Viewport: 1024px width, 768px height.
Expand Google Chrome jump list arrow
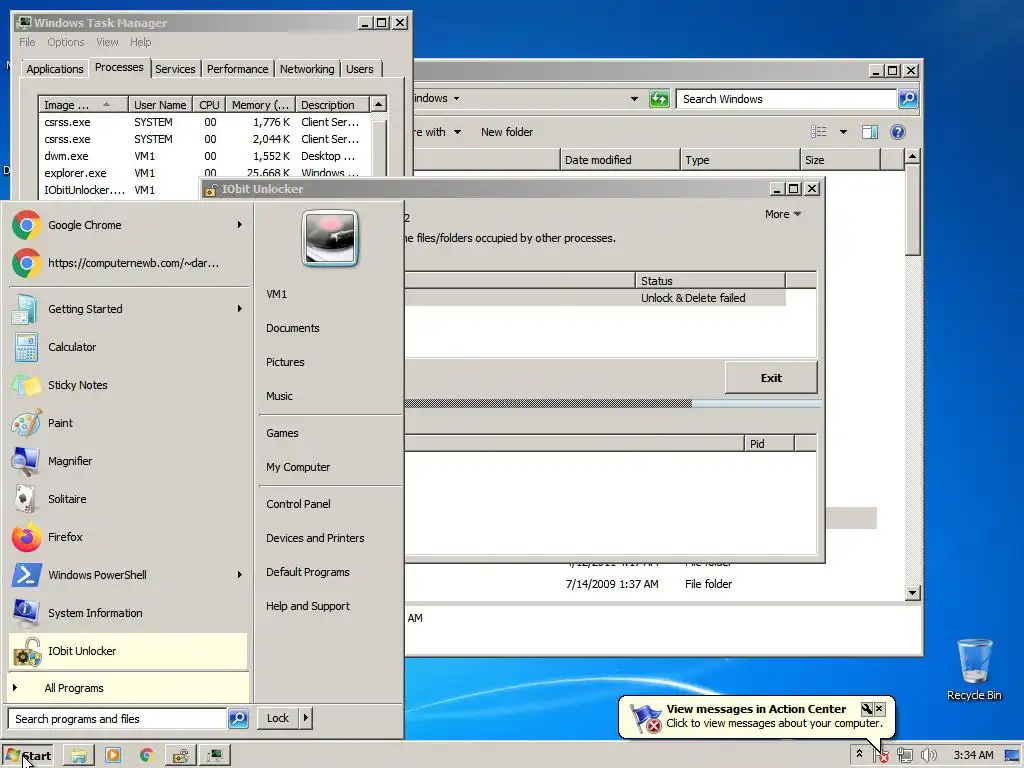coord(240,225)
